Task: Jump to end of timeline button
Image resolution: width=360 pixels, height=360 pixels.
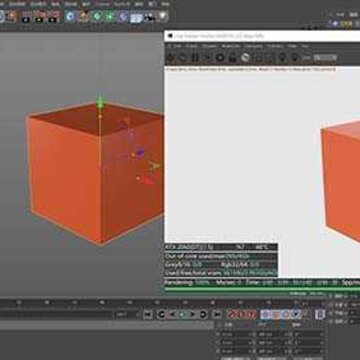Action: [217, 314]
